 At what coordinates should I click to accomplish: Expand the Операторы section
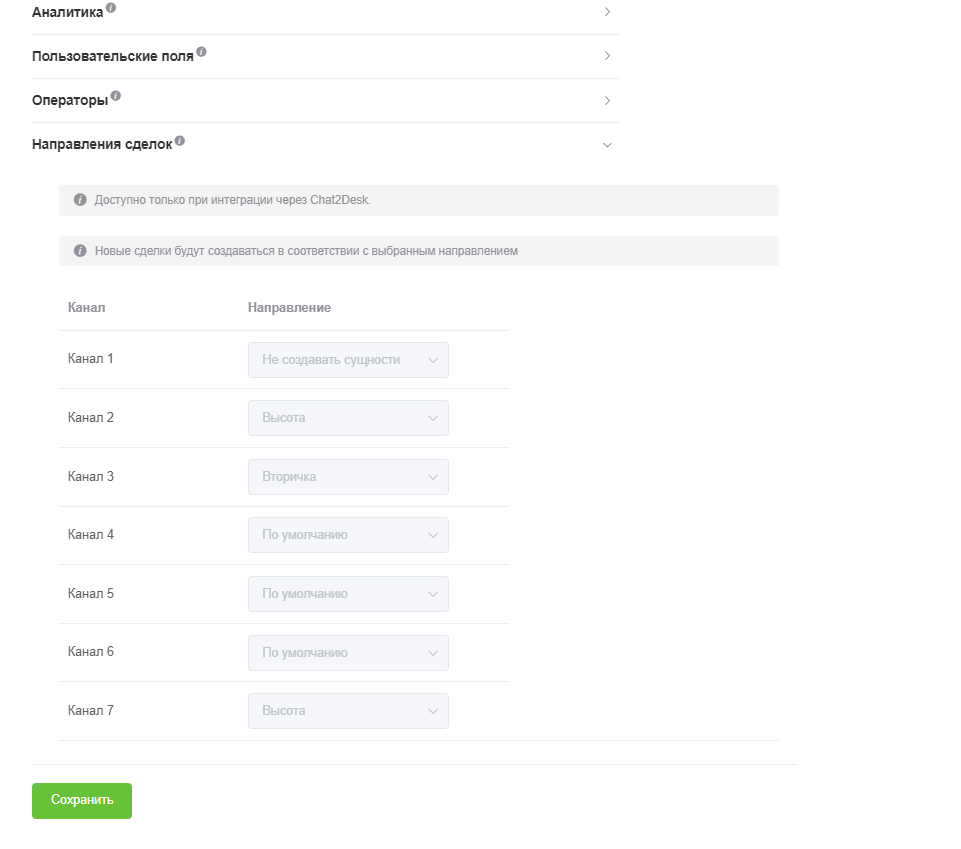pyautogui.click(x=607, y=100)
